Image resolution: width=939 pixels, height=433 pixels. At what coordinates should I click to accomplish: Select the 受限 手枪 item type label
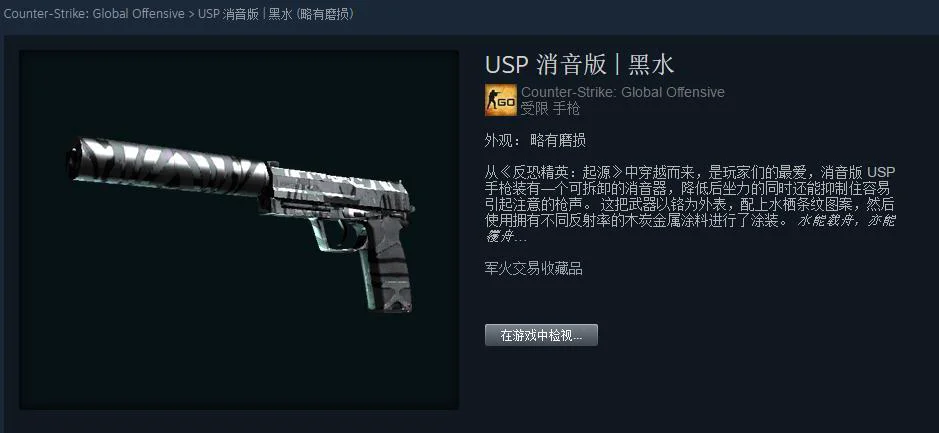[550, 109]
